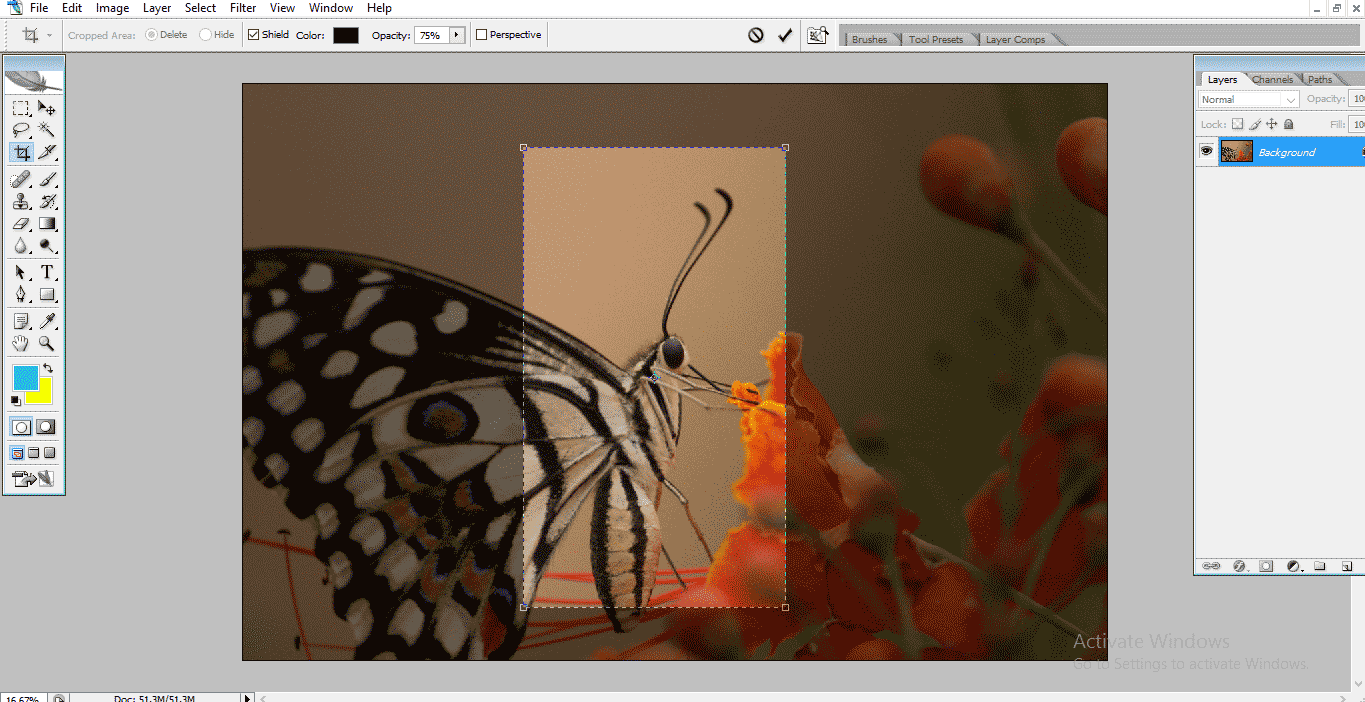
Task: Select the Hand tool
Action: coord(21,344)
